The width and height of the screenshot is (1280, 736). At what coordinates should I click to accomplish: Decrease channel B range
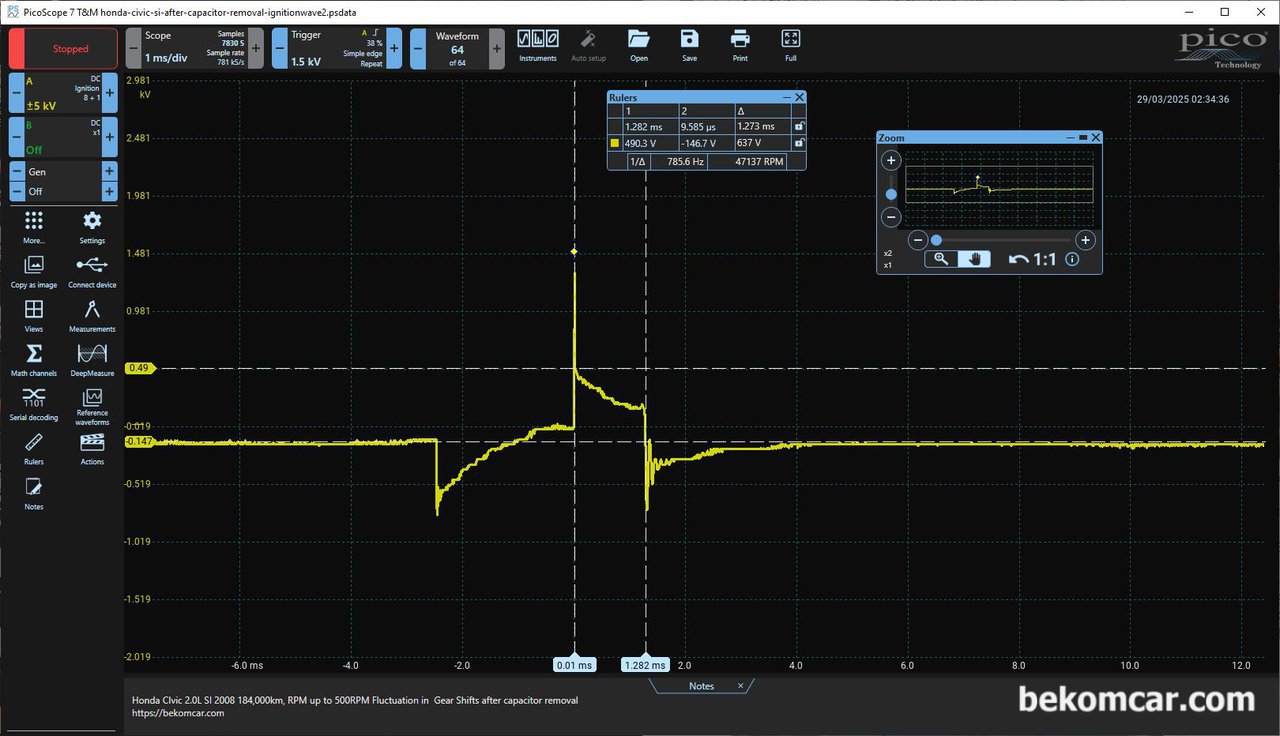pyautogui.click(x=17, y=136)
